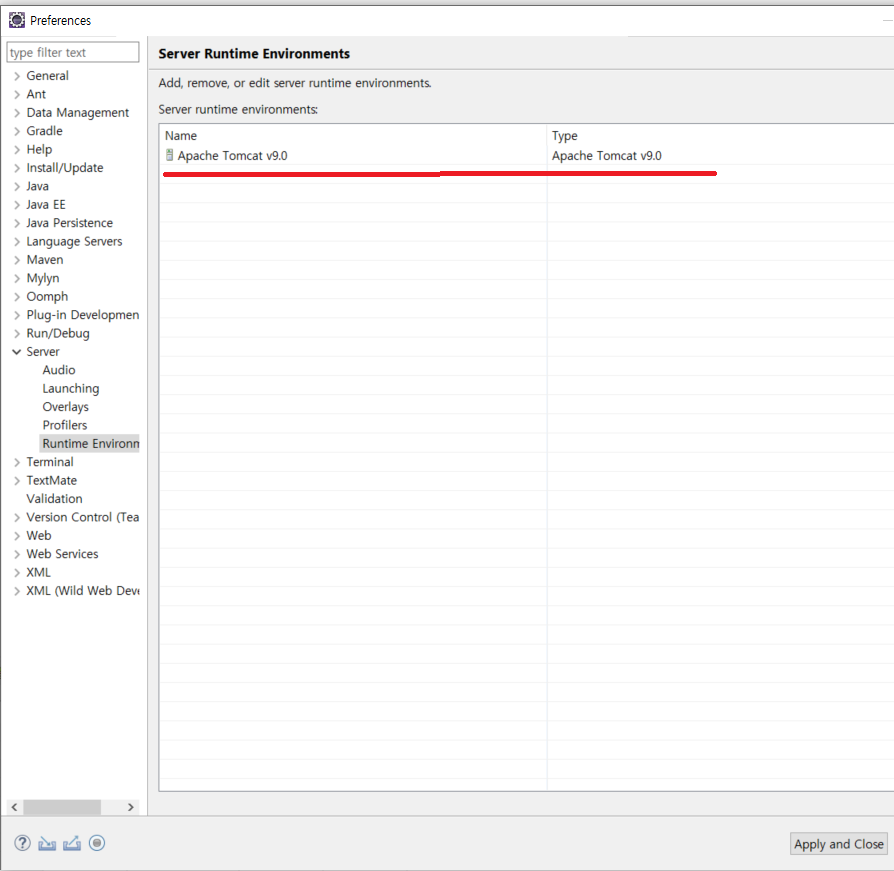Expand the General tree node

pyautogui.click(x=17, y=76)
